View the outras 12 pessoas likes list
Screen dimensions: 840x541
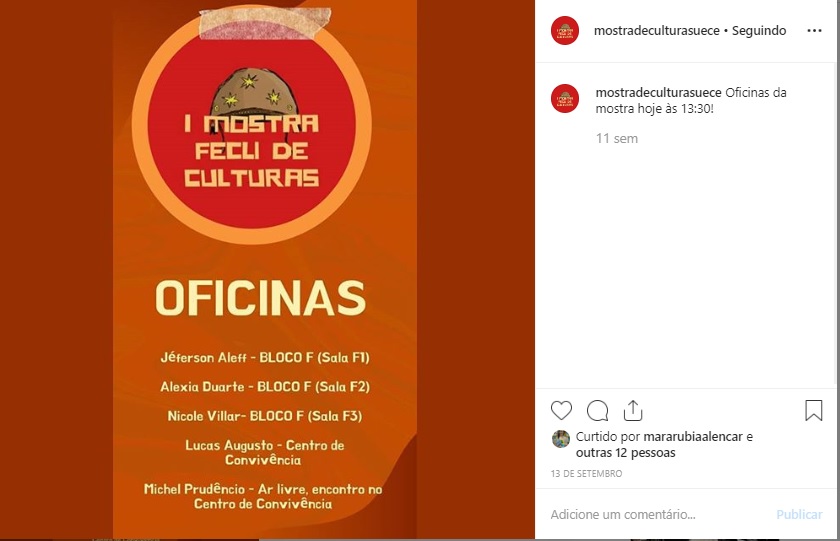point(626,453)
